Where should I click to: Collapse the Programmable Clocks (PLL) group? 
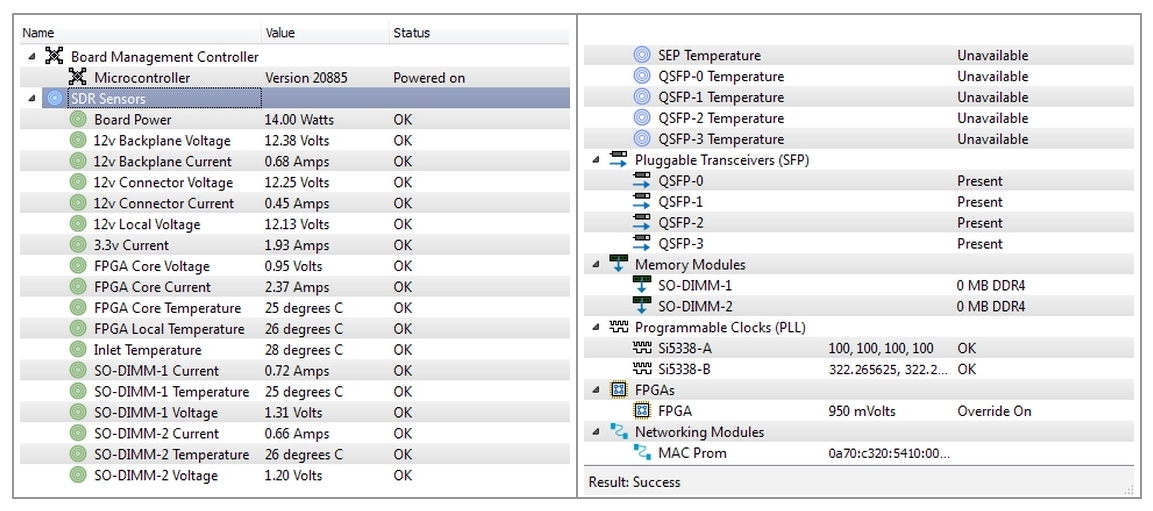(x=596, y=327)
